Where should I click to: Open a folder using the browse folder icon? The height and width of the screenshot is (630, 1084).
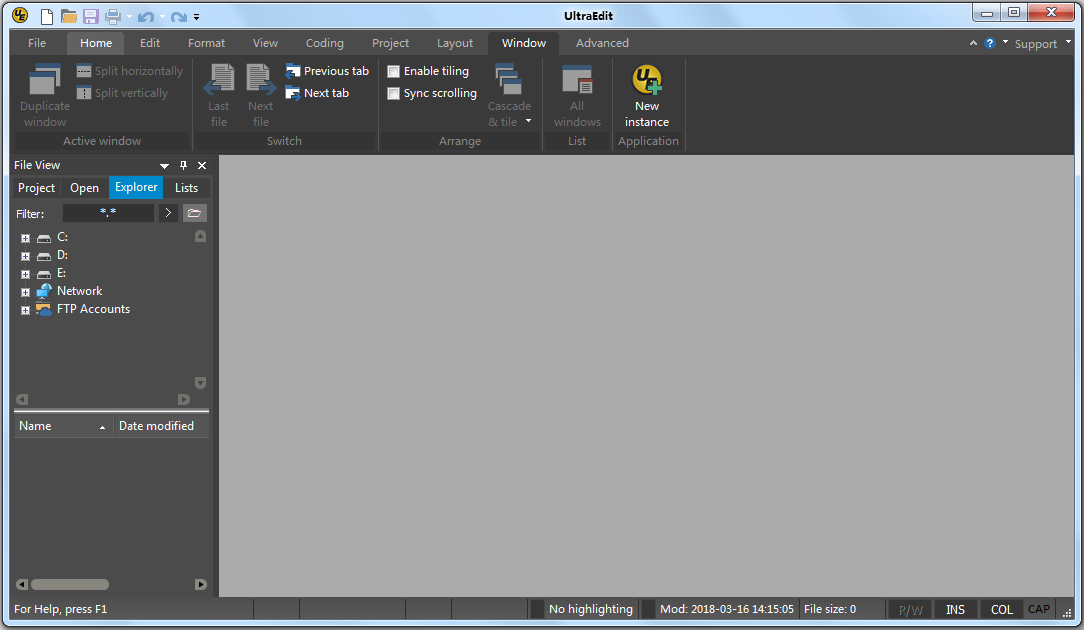pos(194,213)
